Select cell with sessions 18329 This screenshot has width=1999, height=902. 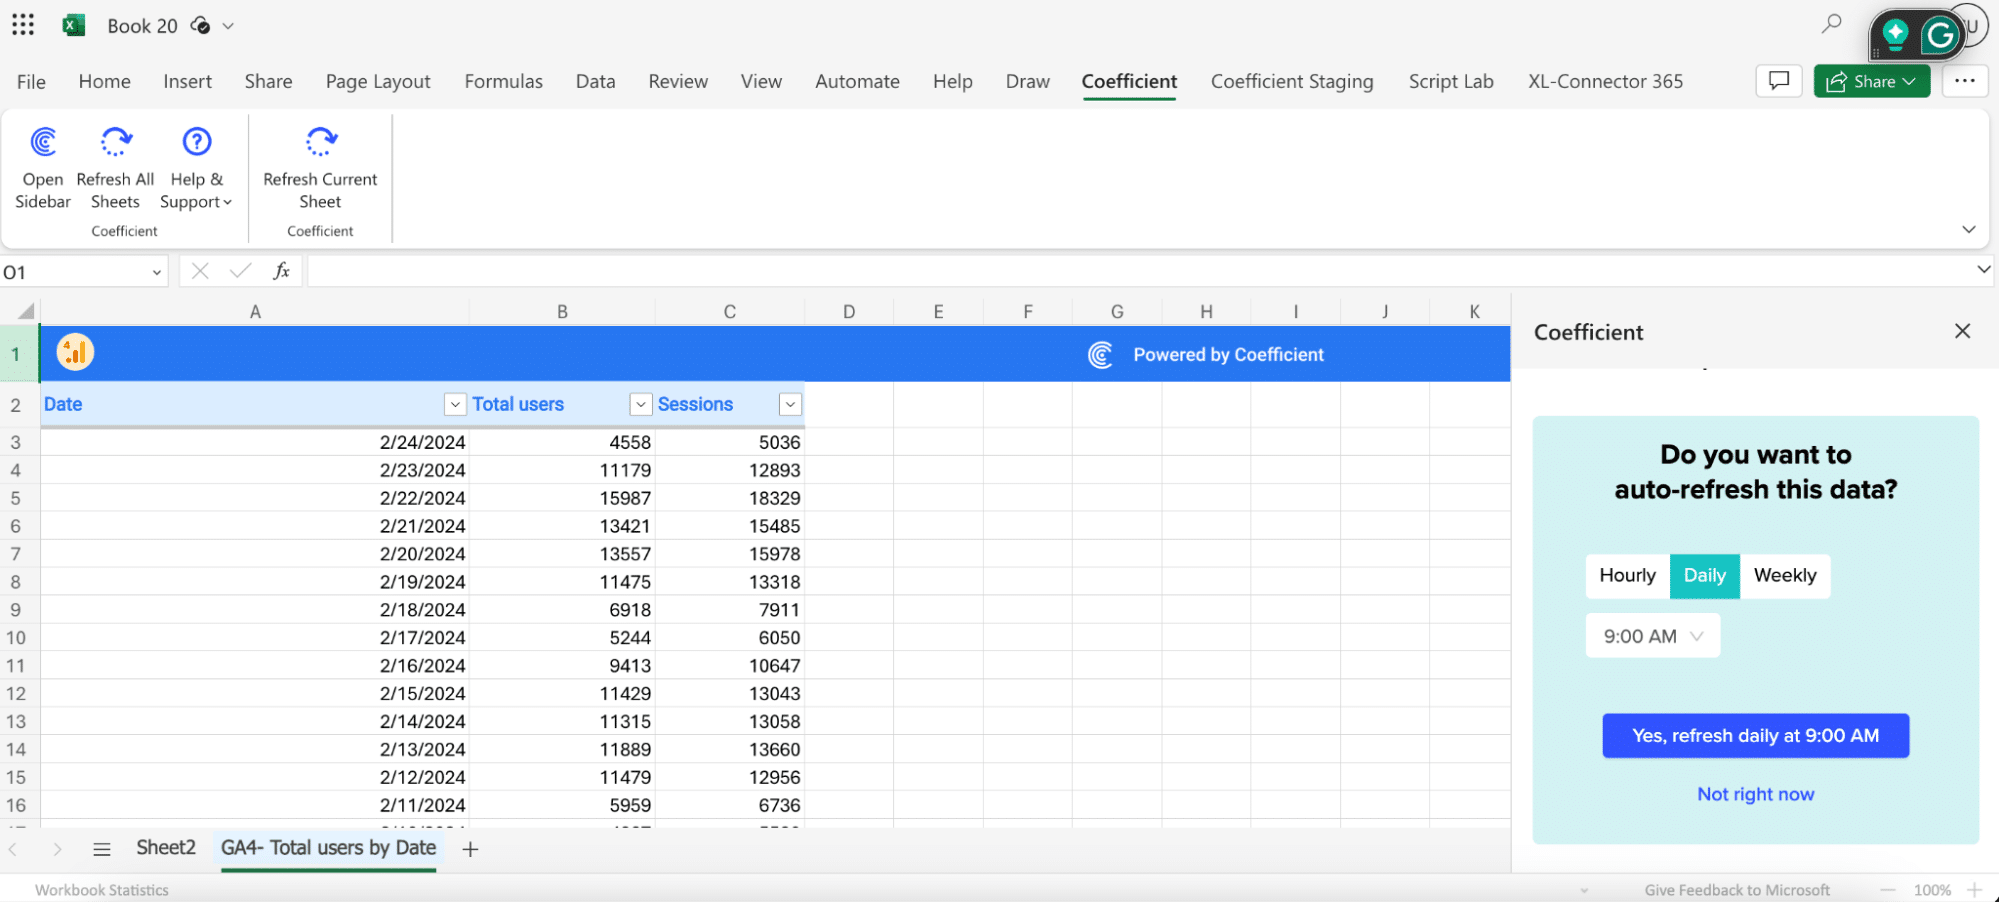pos(730,498)
